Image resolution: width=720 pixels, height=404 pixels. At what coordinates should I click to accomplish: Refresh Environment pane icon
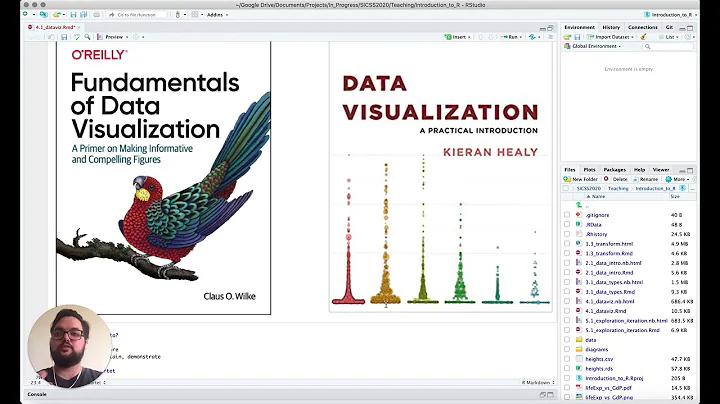click(687, 37)
